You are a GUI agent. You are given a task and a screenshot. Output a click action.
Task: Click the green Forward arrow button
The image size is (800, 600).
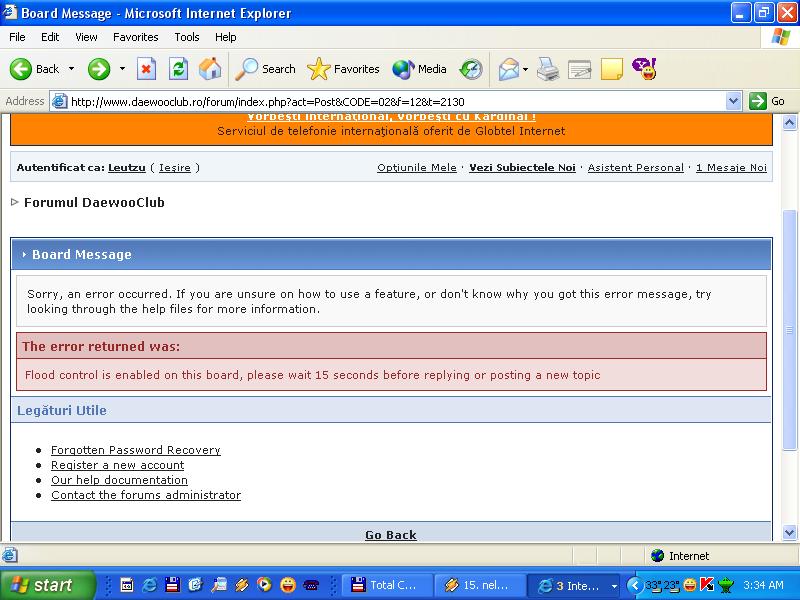pyautogui.click(x=98, y=69)
